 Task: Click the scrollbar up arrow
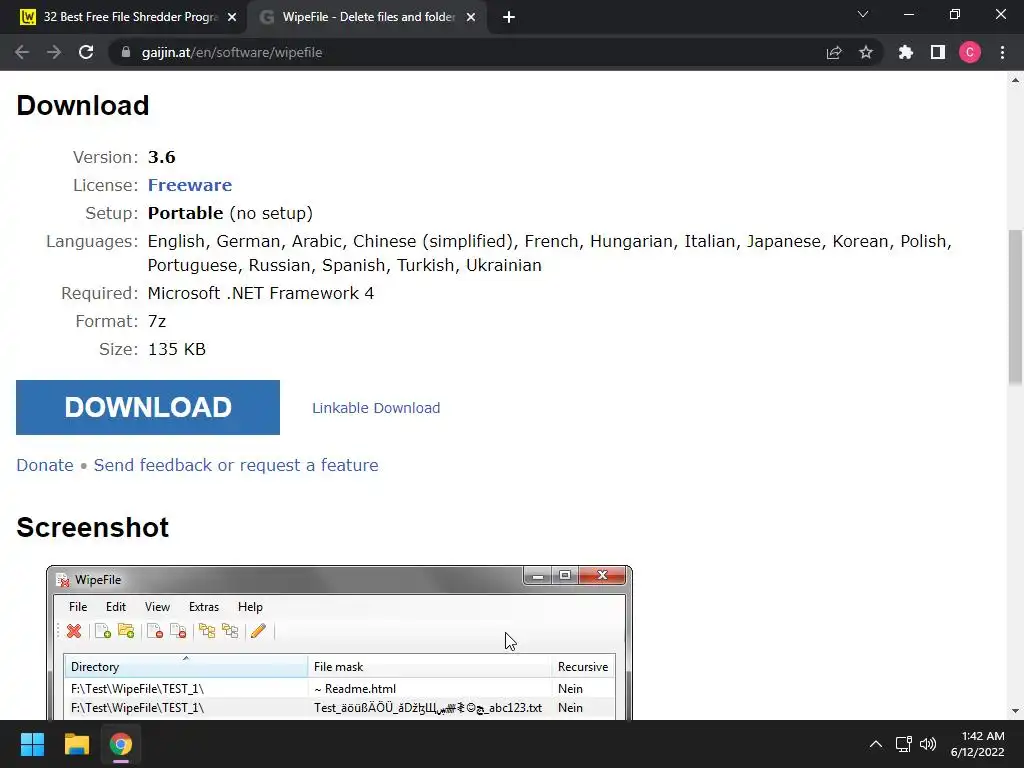click(x=1015, y=80)
